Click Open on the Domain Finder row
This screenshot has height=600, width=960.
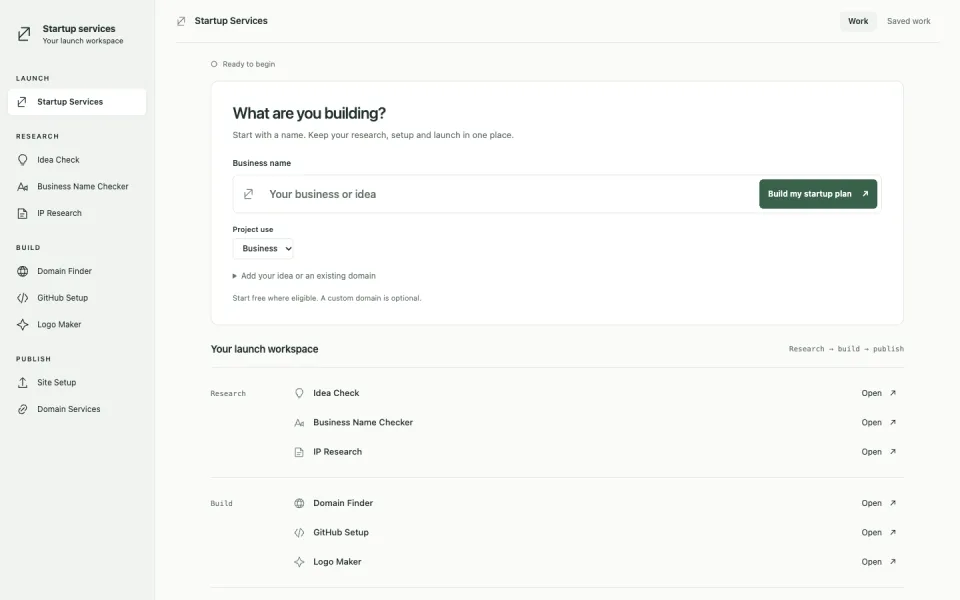(x=879, y=503)
